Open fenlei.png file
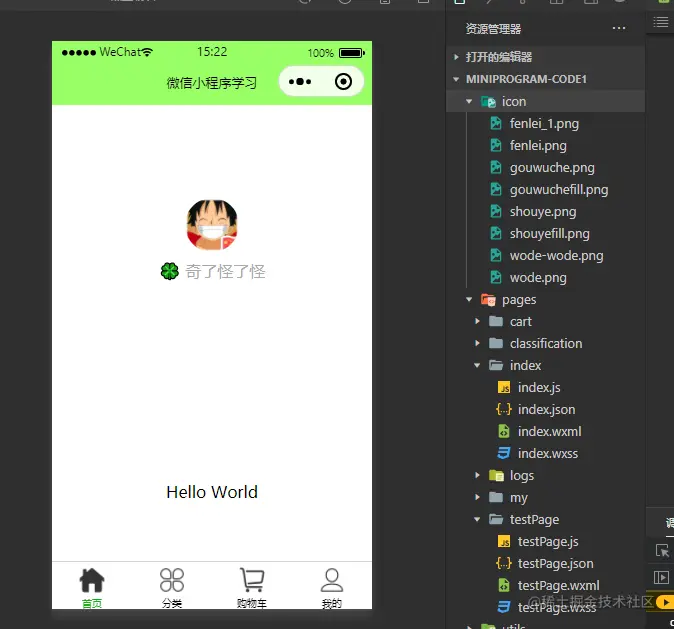 click(x=538, y=146)
